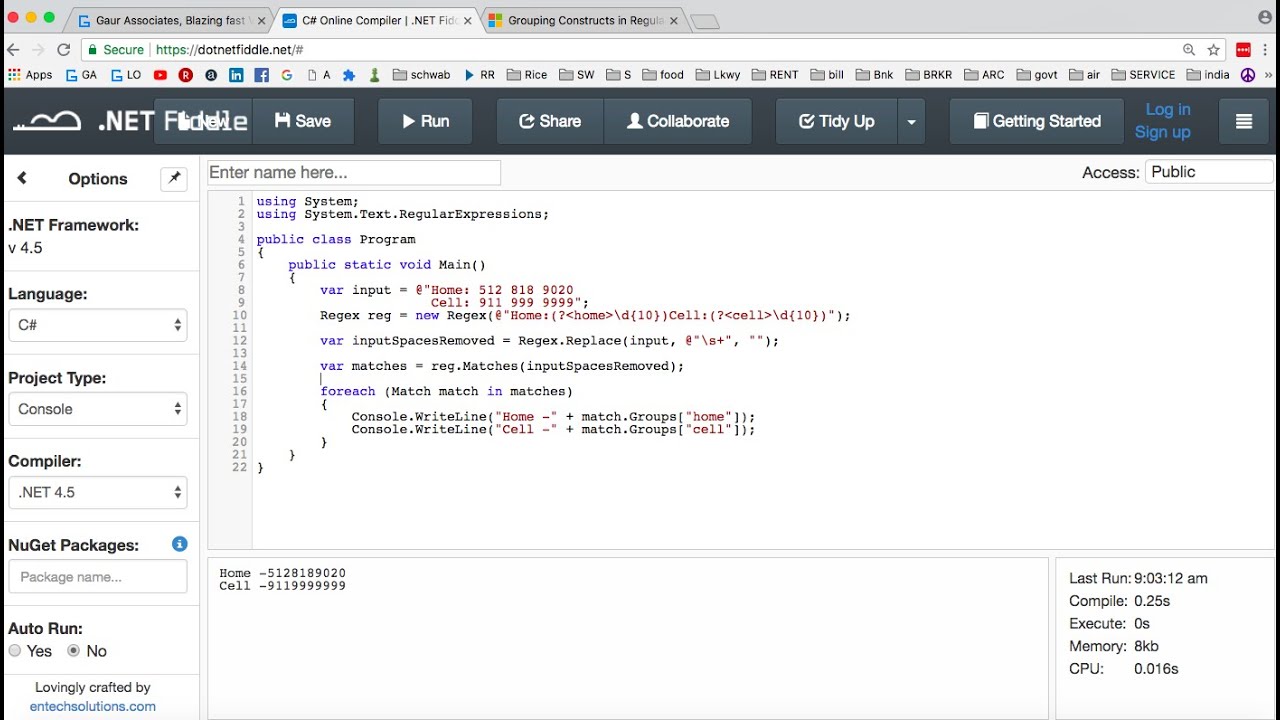The width and height of the screenshot is (1280, 720).
Task: Click the peace symbol bookmark icon
Action: point(1248,75)
